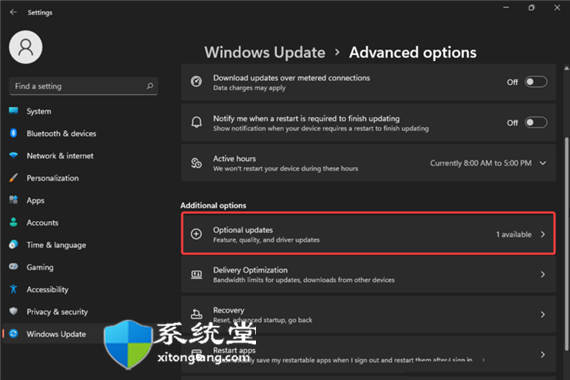Click the Personalization brush icon
570x380 pixels.
(13, 178)
